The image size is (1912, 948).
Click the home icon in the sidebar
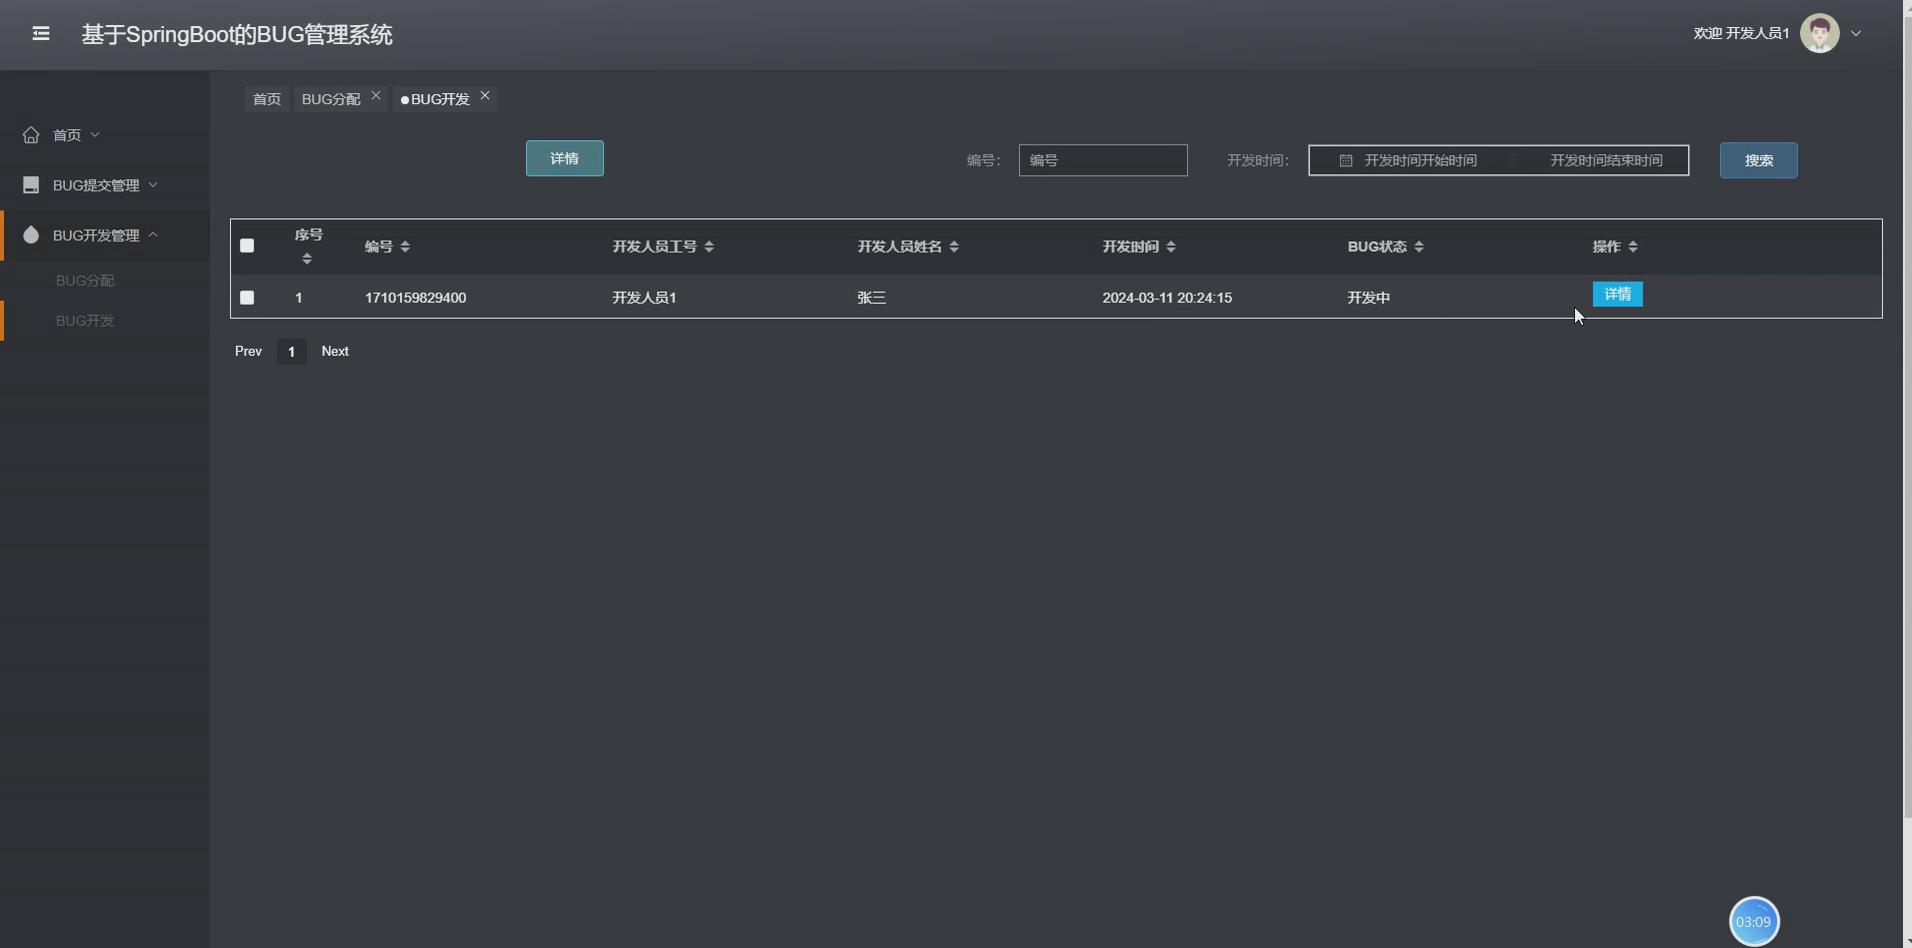tap(31, 135)
